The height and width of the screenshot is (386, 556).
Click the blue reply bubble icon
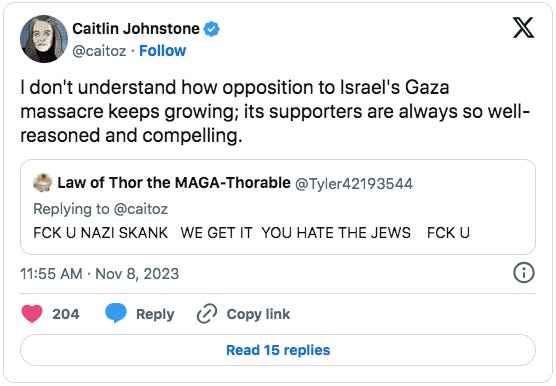116,313
